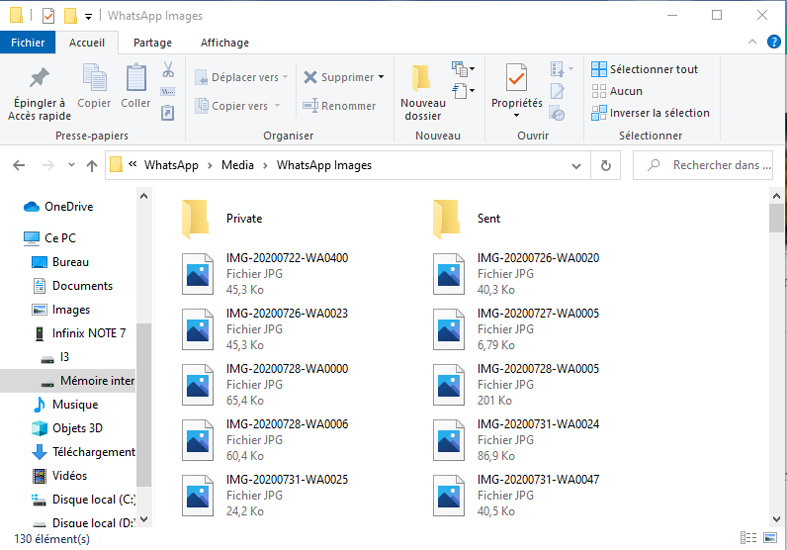Select Téléchargement in navigation pane
The height and width of the screenshot is (550, 787).
coord(83,452)
